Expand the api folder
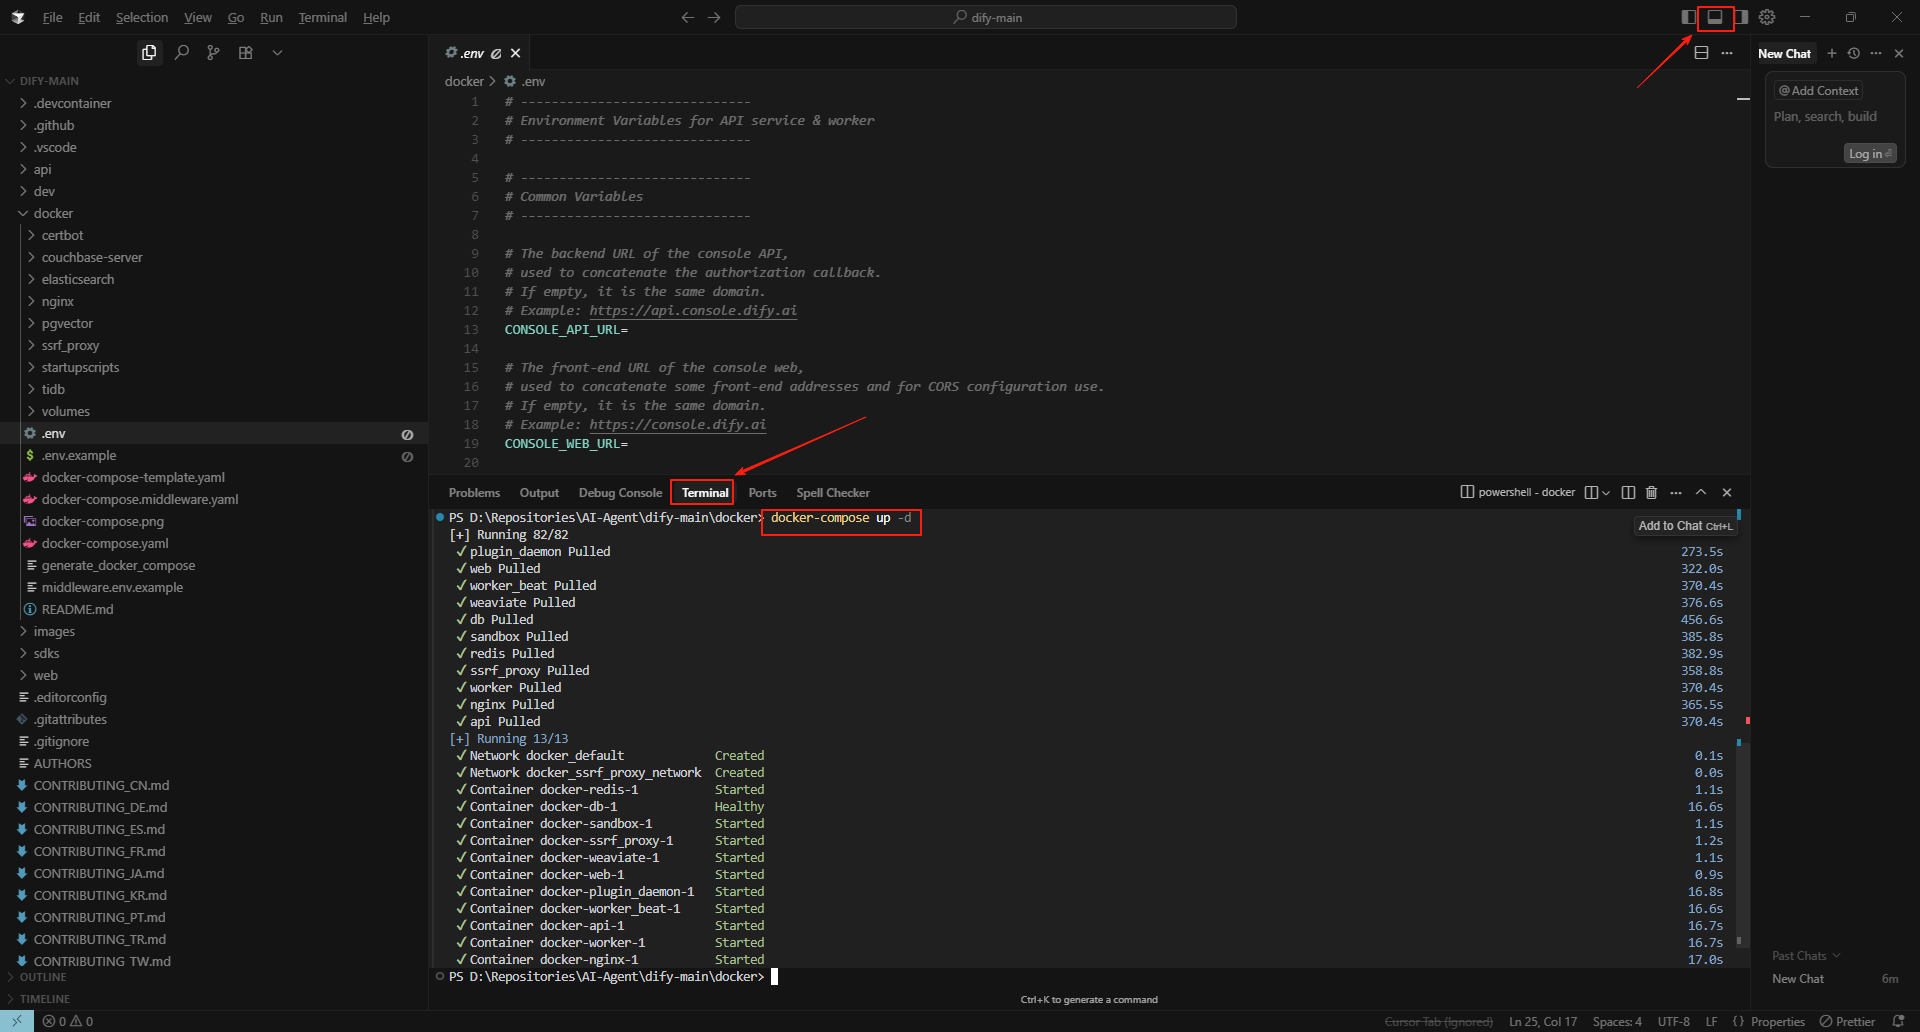 [42, 169]
